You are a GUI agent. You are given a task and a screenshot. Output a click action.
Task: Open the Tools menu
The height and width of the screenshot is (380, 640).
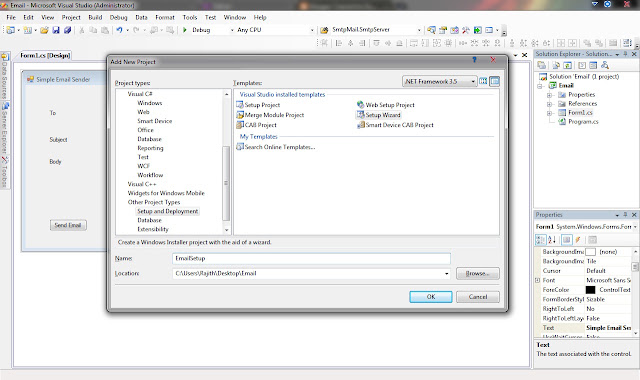point(190,18)
